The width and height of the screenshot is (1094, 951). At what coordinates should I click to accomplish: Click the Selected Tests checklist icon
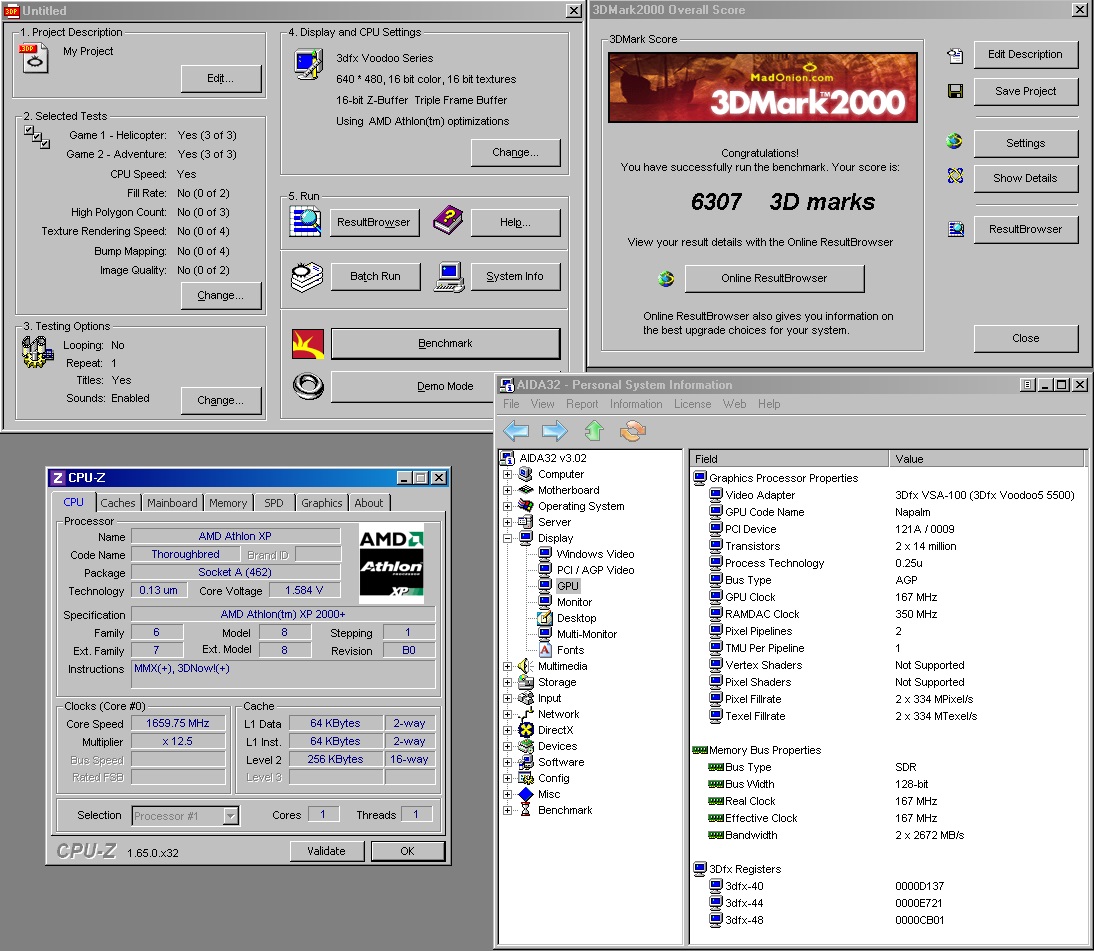[x=36, y=137]
